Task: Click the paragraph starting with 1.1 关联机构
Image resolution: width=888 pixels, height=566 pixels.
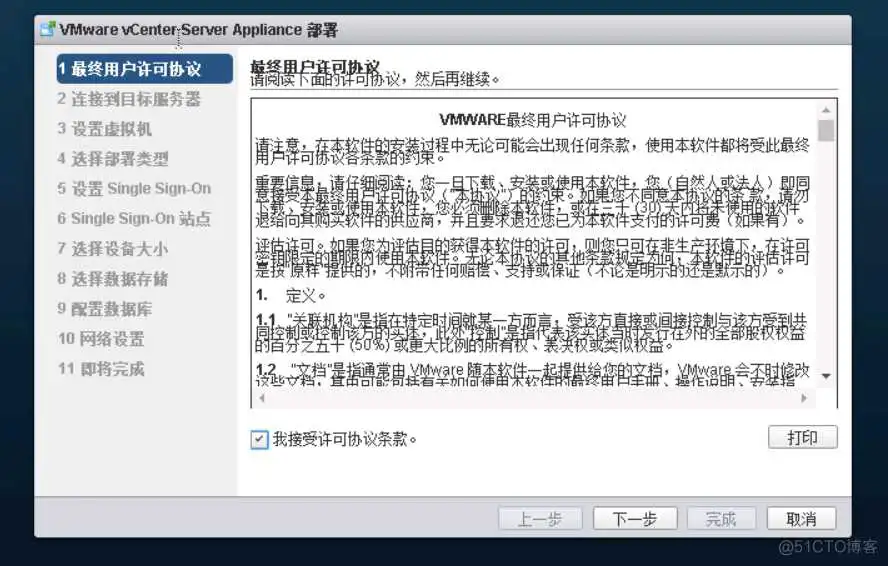Action: pos(531,331)
